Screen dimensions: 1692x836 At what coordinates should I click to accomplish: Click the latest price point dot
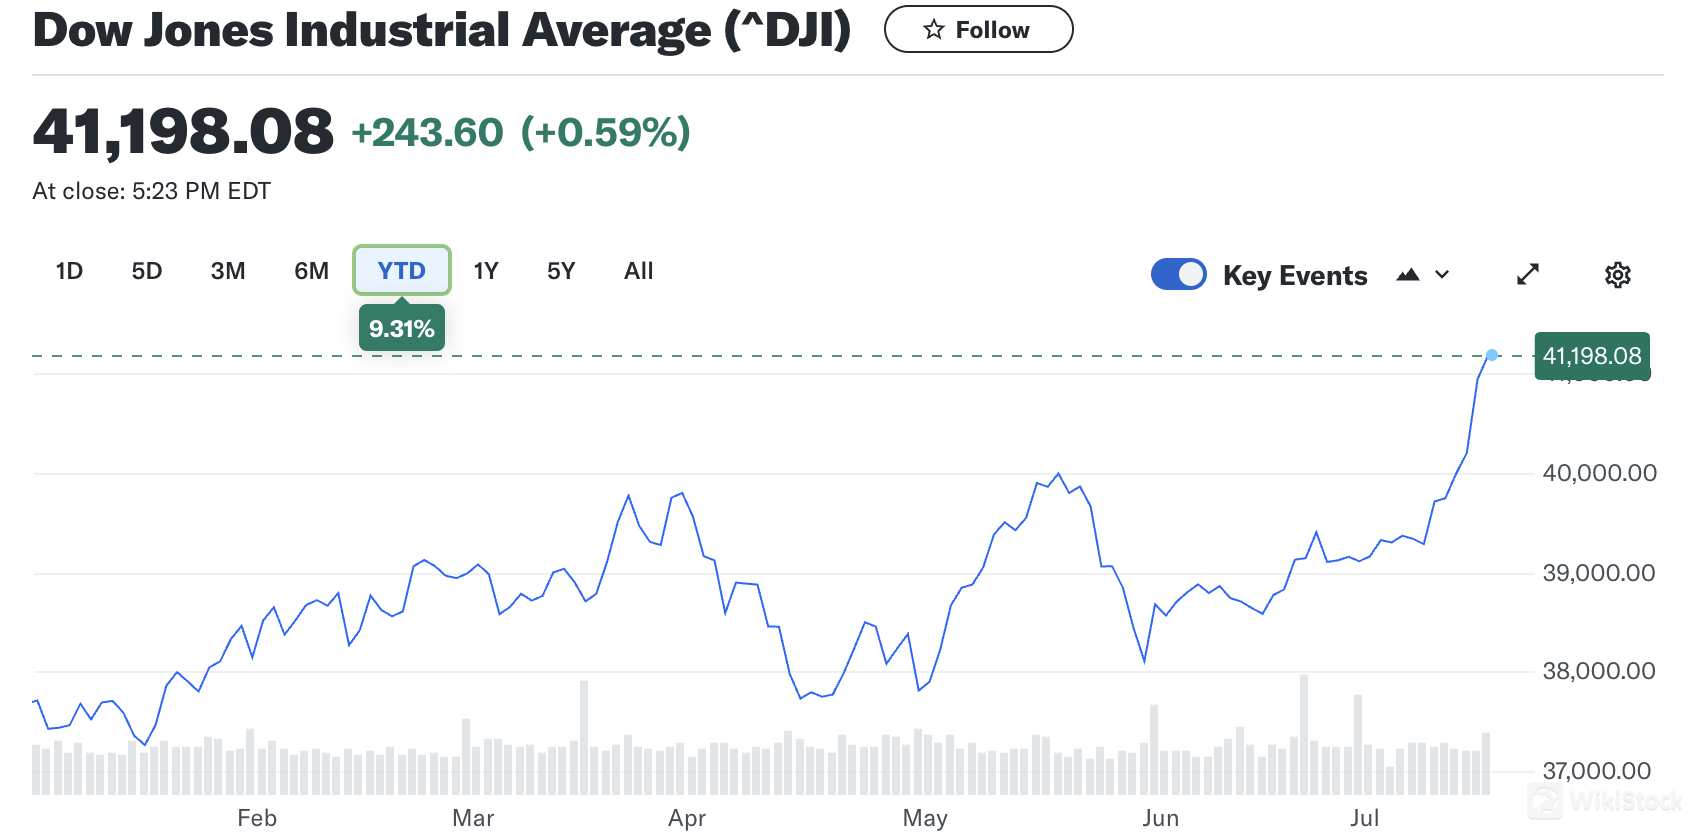(x=1492, y=355)
